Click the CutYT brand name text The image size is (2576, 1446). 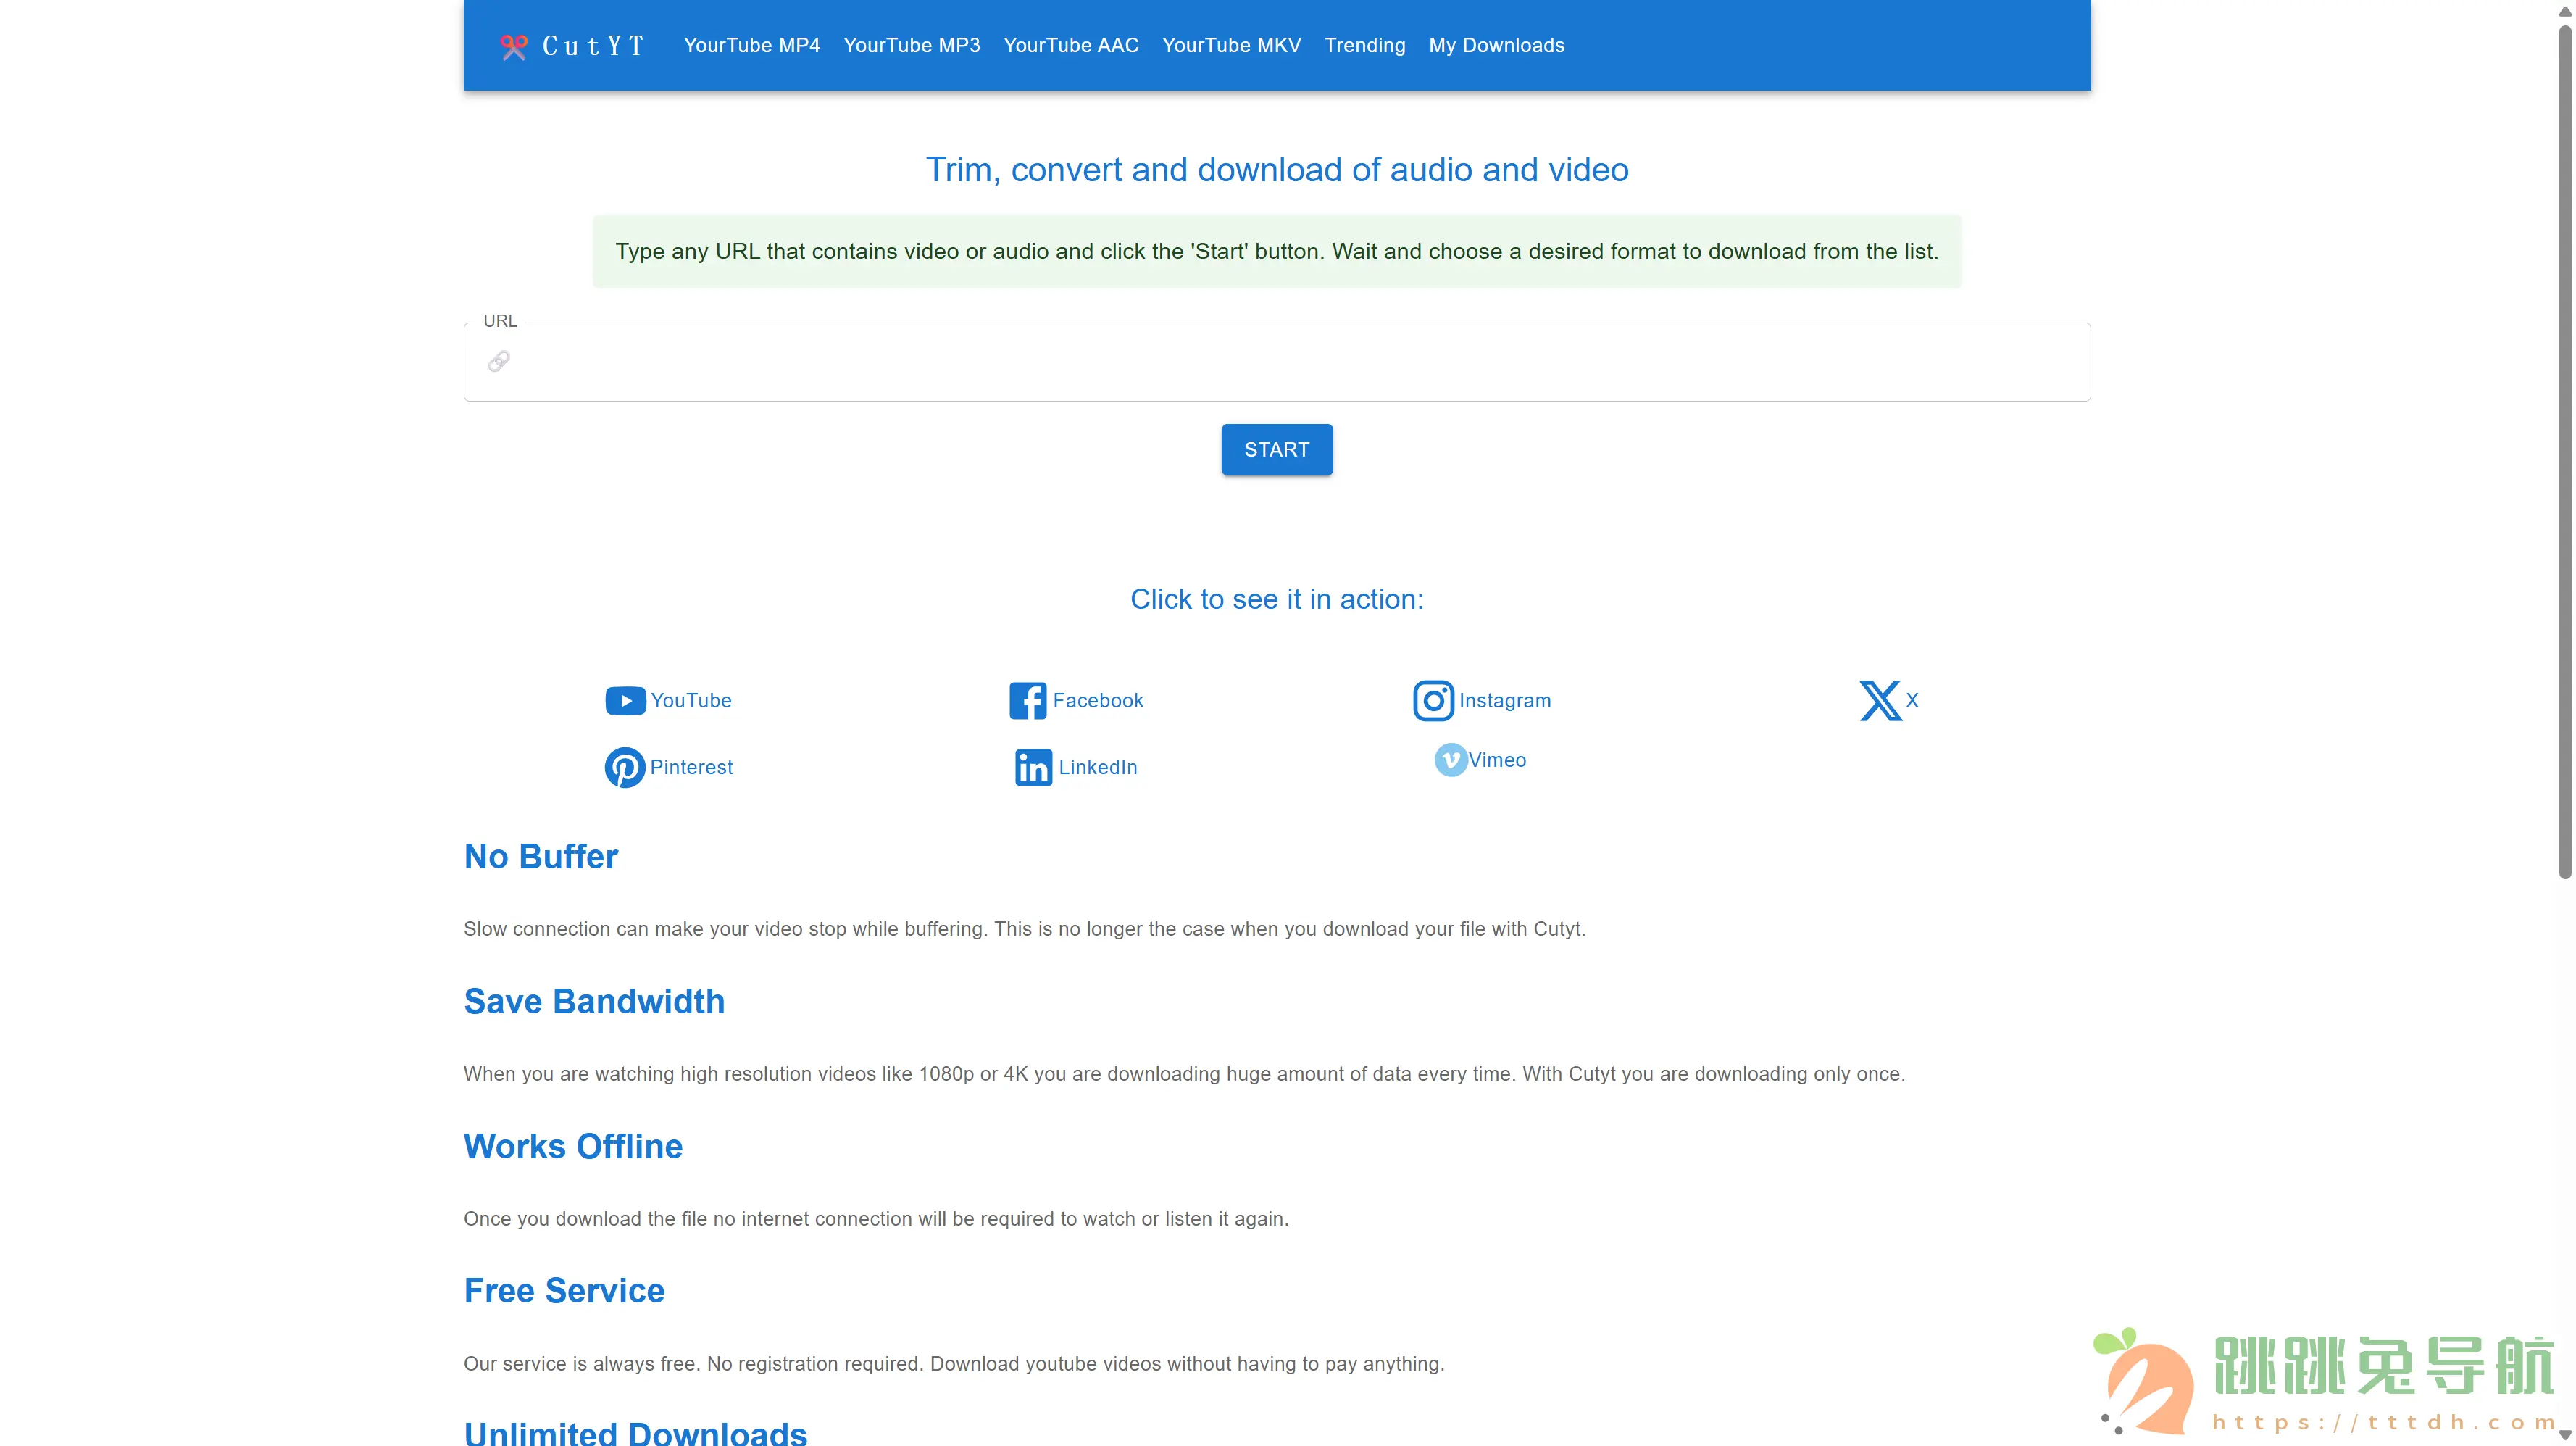coord(593,46)
